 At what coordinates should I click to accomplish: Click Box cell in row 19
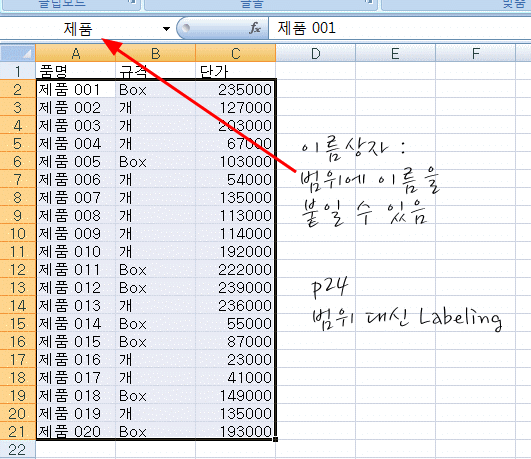click(155, 395)
